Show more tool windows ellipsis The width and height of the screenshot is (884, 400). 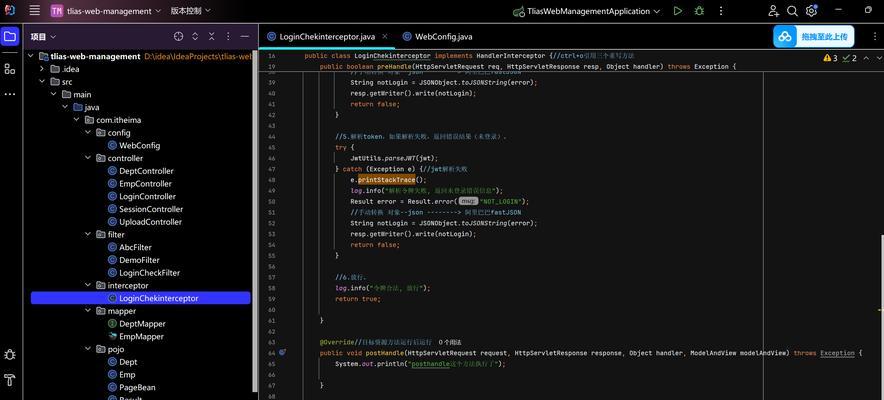(x=10, y=94)
